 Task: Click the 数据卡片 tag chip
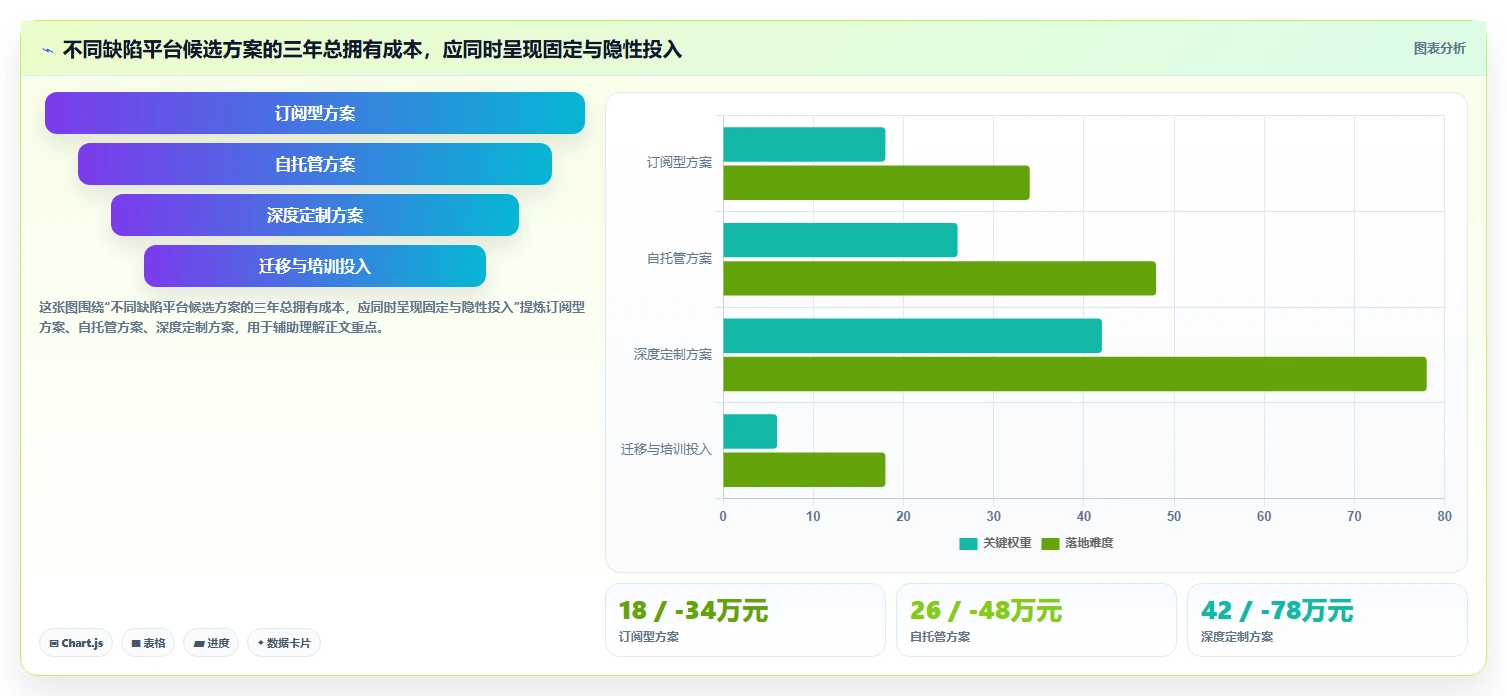[284, 643]
